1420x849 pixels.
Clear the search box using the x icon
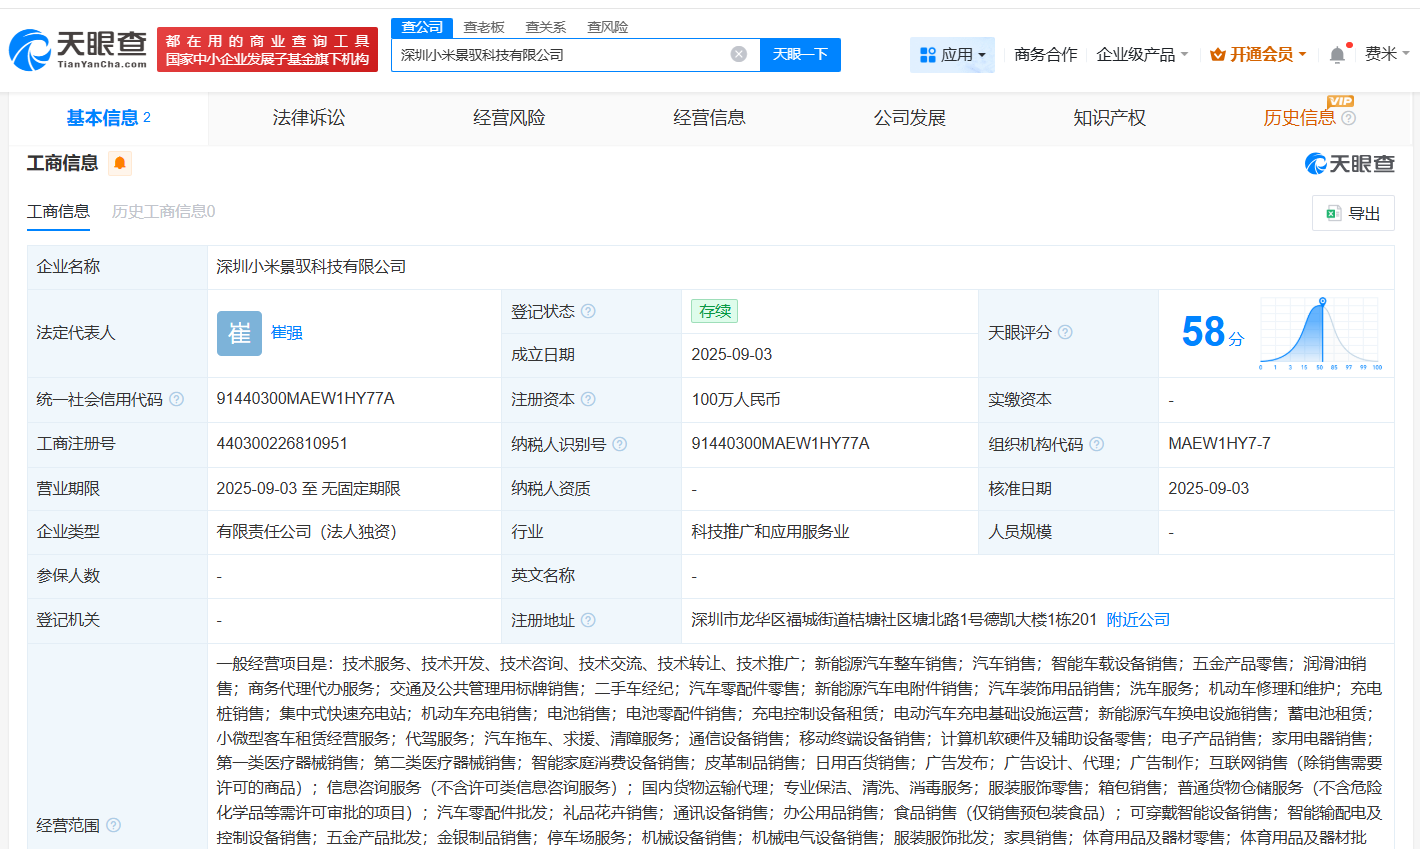point(738,55)
